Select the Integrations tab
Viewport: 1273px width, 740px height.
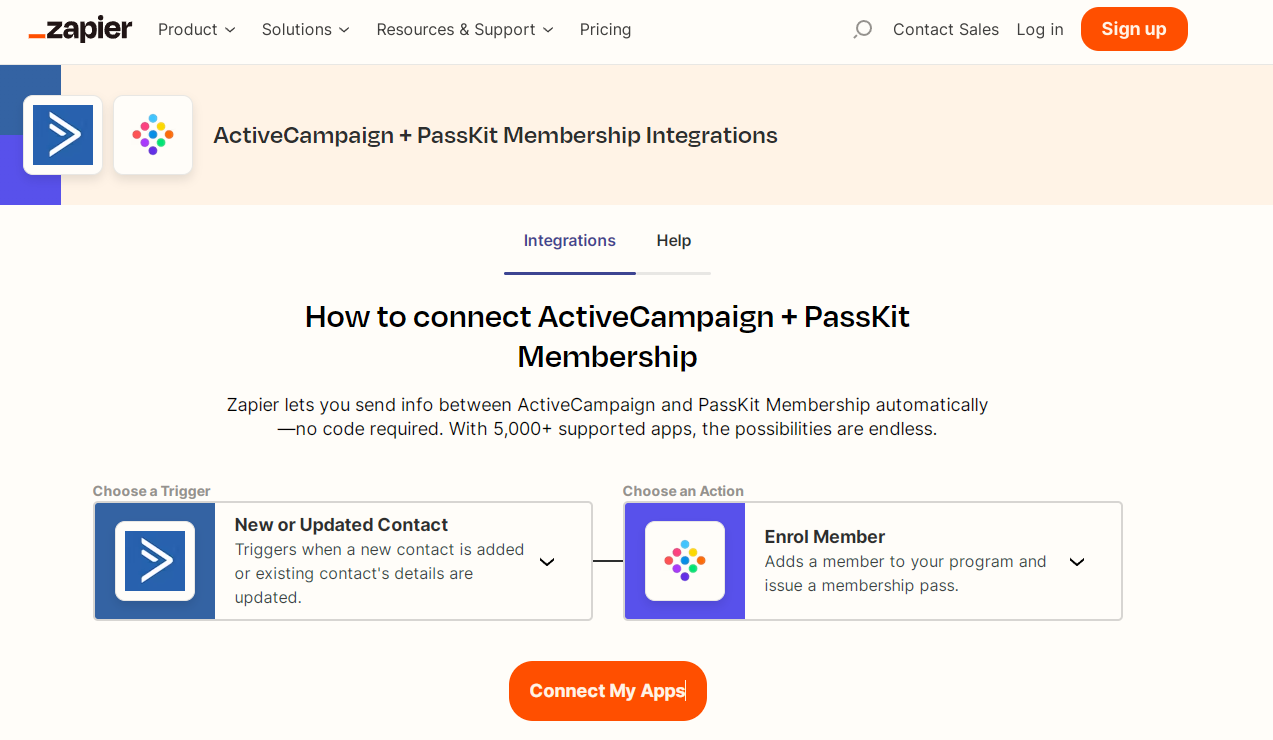tap(570, 241)
